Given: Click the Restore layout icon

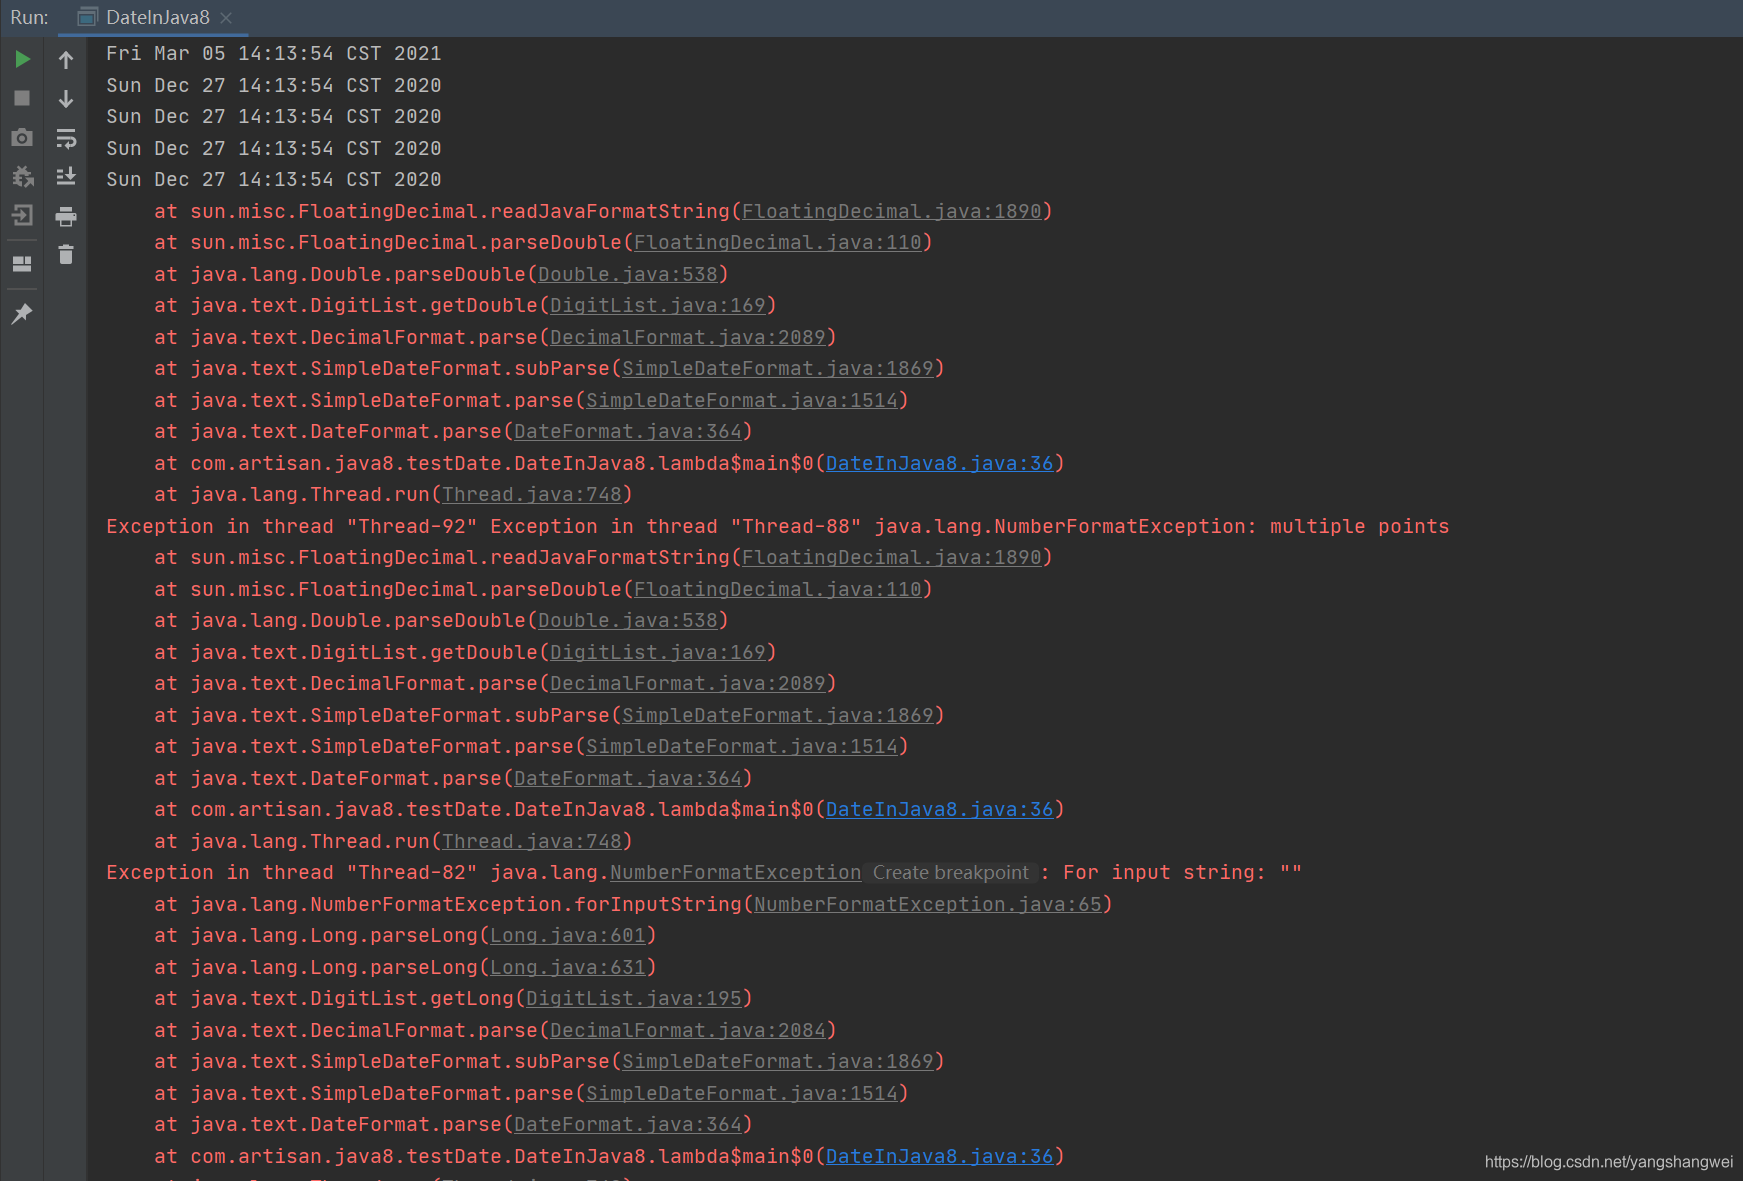Looking at the screenshot, I should coord(22,264).
